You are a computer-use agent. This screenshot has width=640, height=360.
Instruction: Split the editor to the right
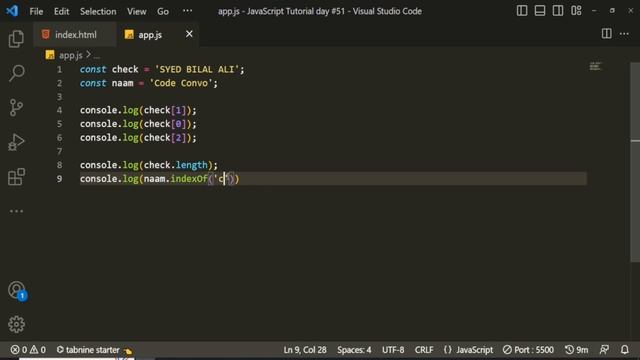pyautogui.click(x=607, y=34)
